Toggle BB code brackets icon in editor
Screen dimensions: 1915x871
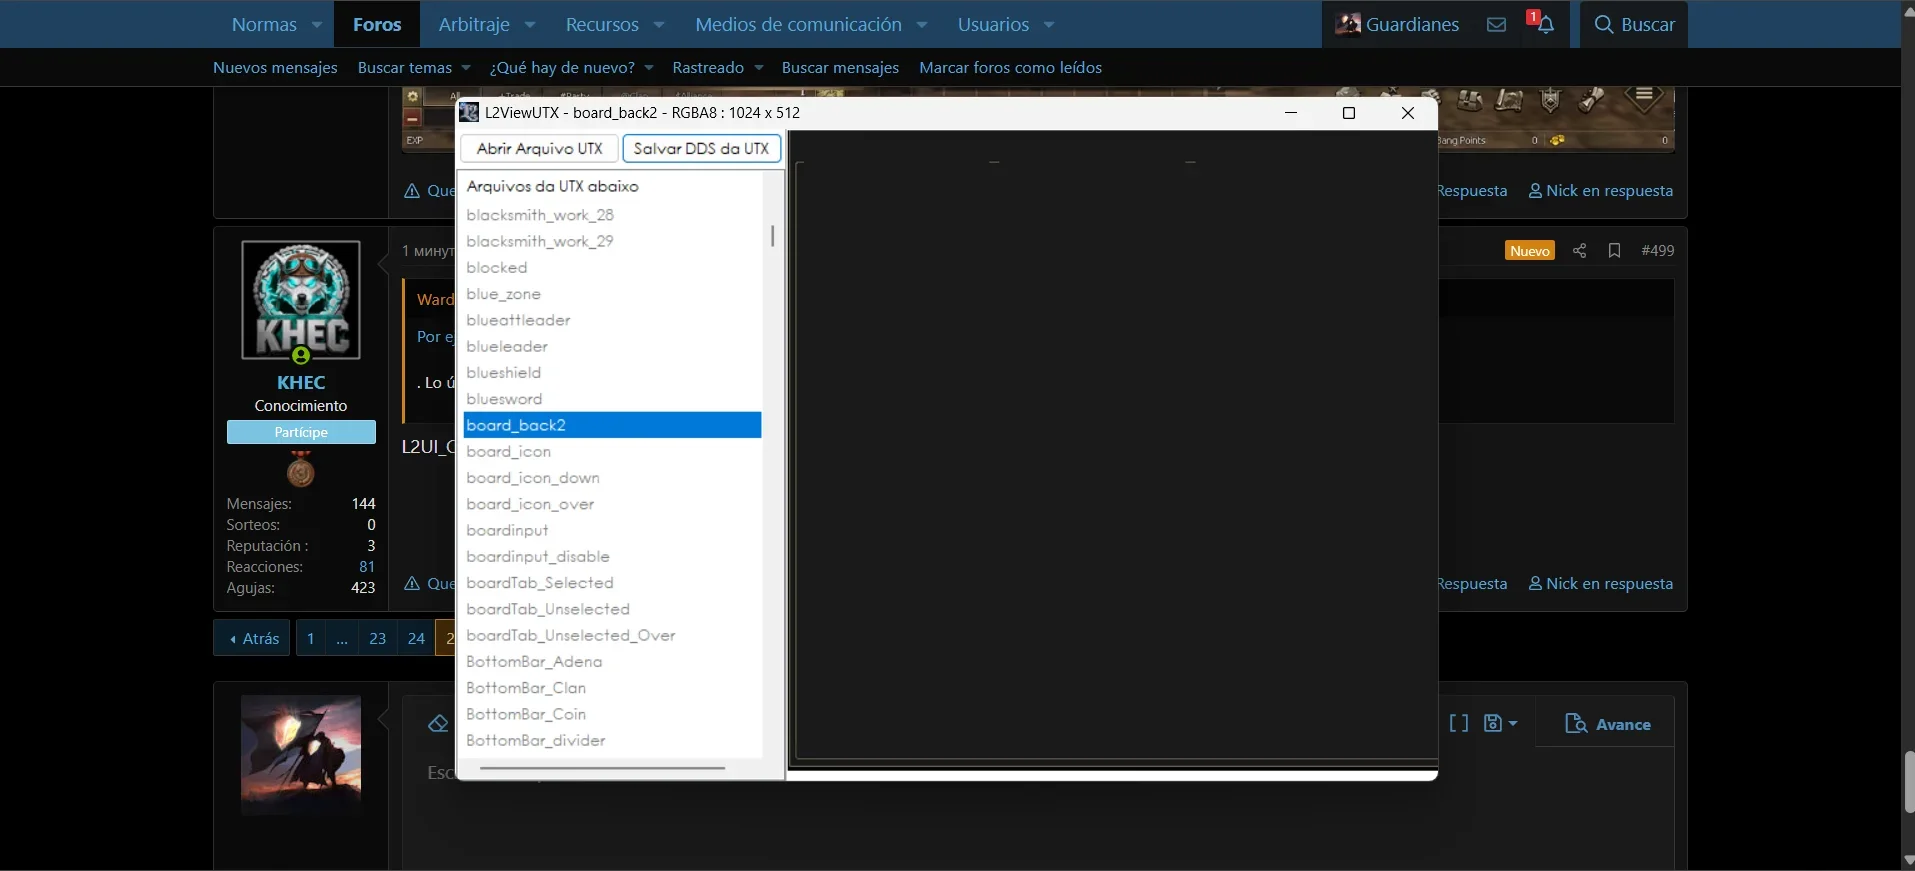1459,723
